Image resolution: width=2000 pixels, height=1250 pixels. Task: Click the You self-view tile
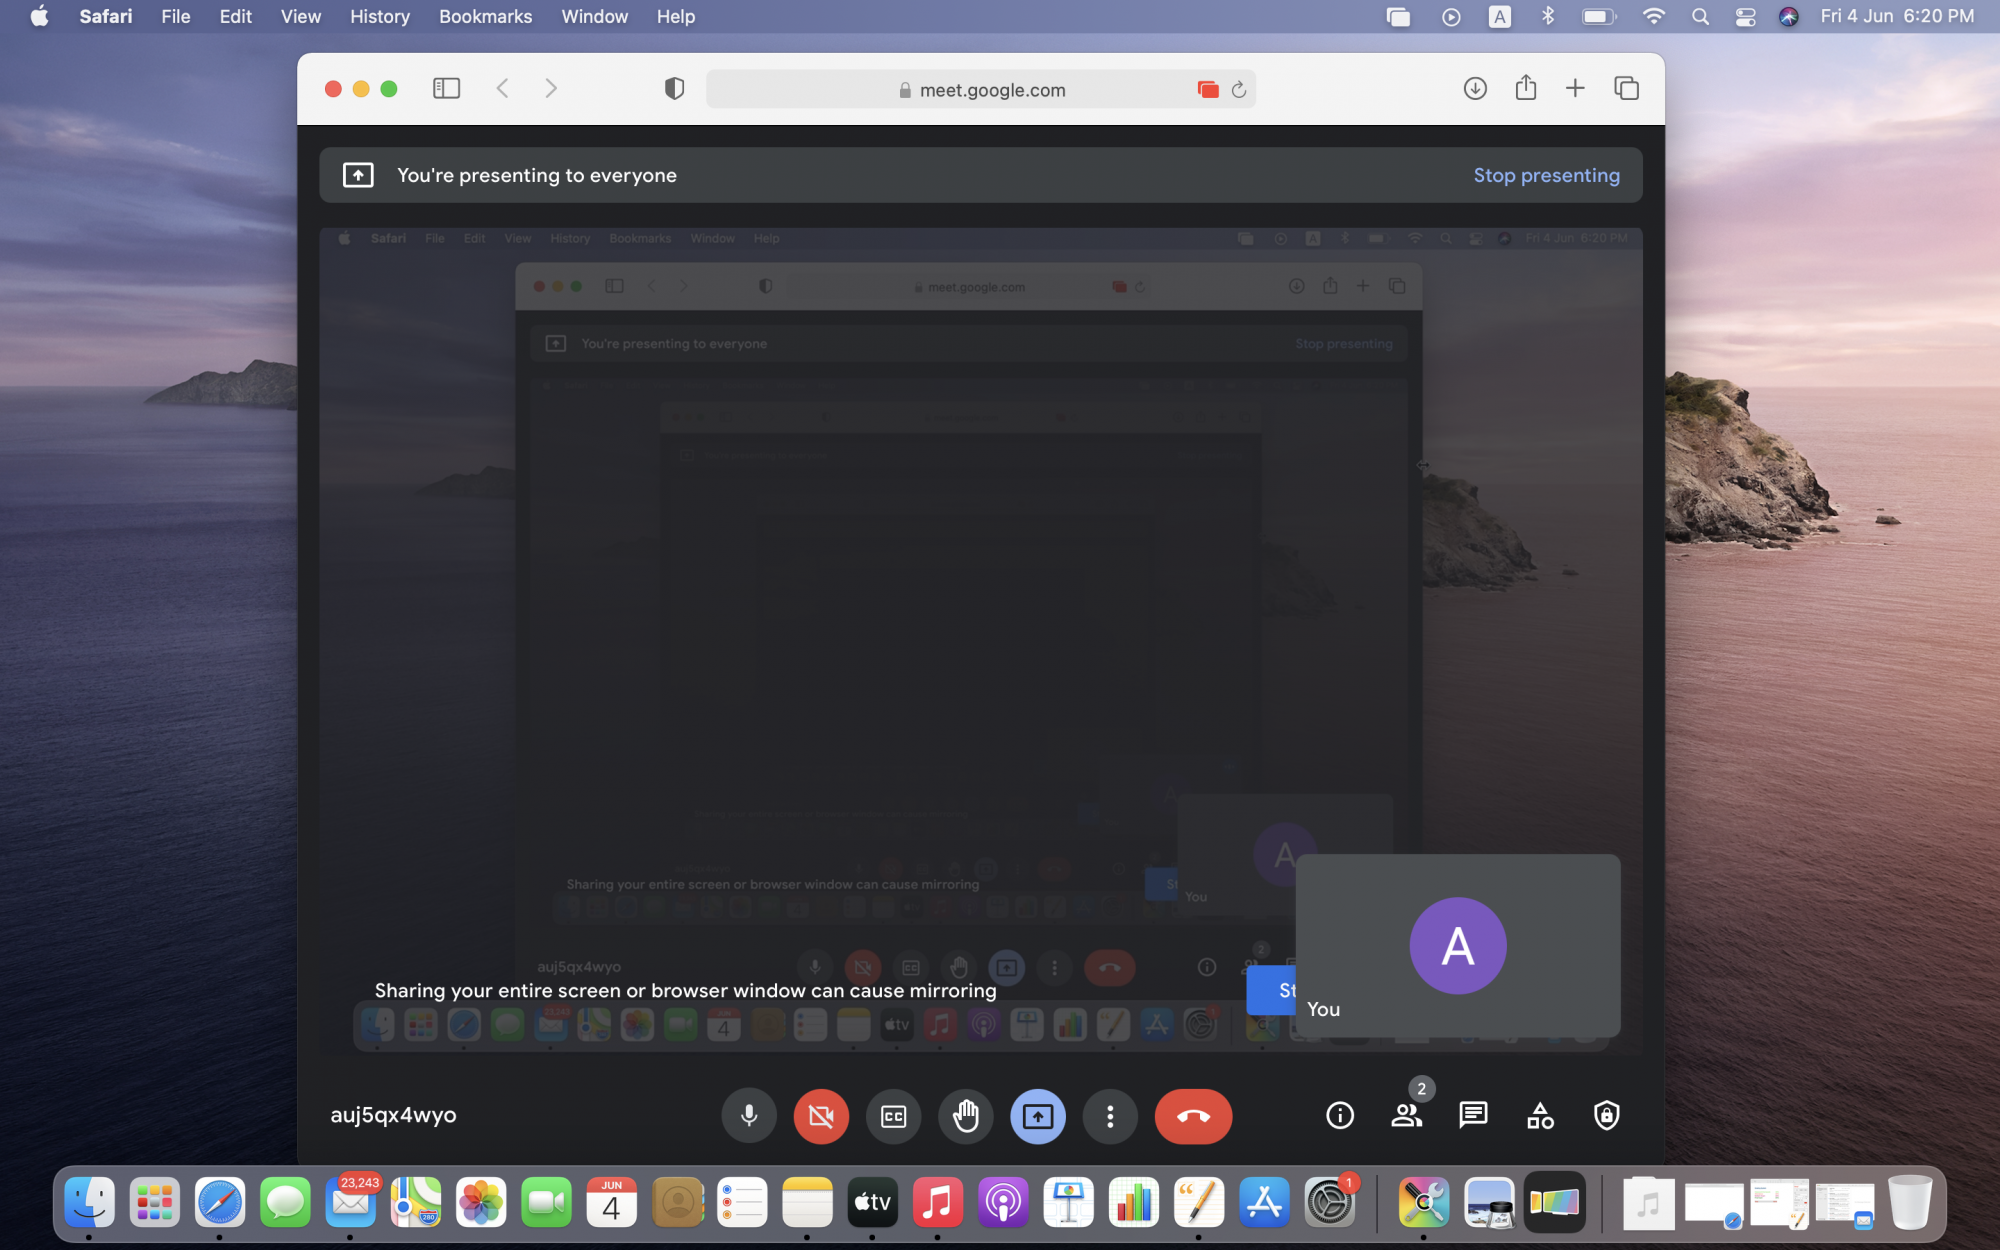pyautogui.click(x=1457, y=945)
